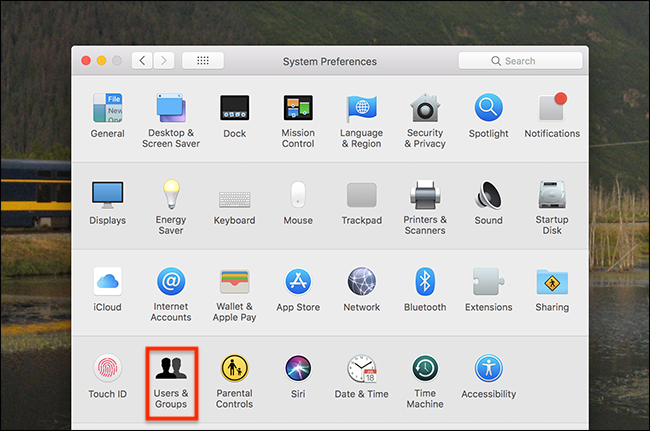Image resolution: width=650 pixels, height=431 pixels.
Task: Close the System Preferences window
Action: pos(86,61)
